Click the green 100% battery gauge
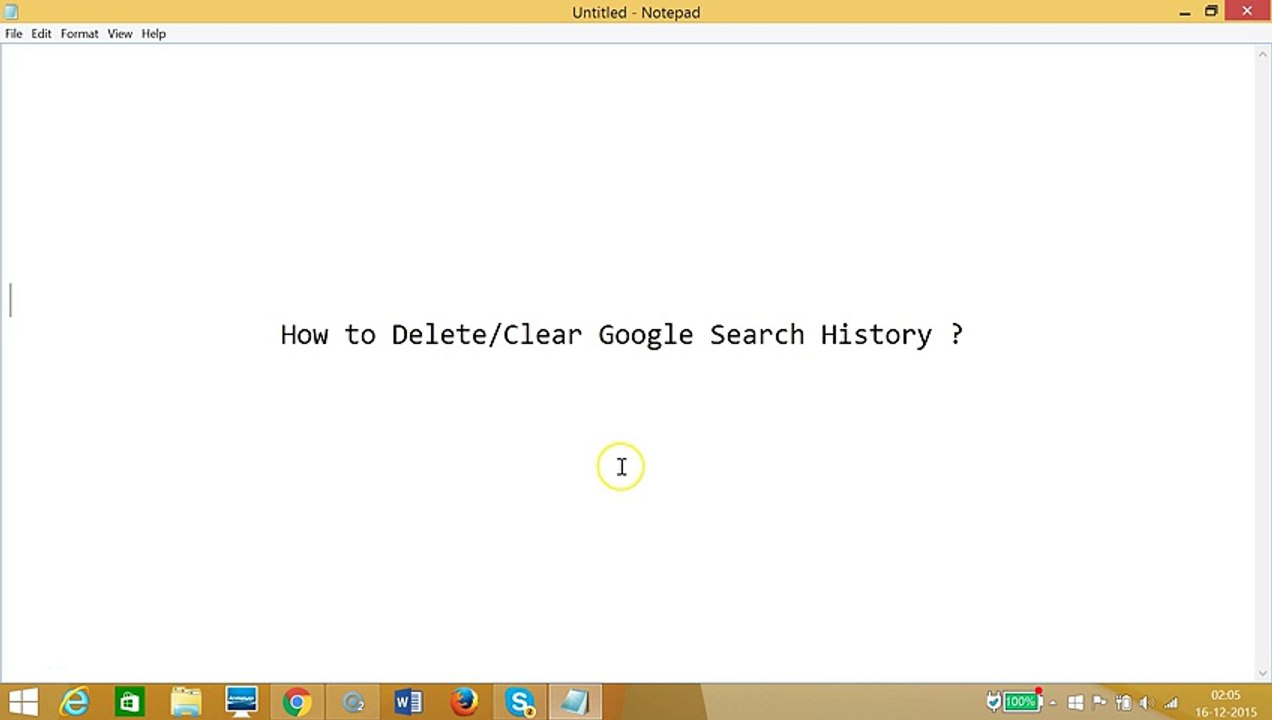Image resolution: width=1272 pixels, height=720 pixels. 1022,702
